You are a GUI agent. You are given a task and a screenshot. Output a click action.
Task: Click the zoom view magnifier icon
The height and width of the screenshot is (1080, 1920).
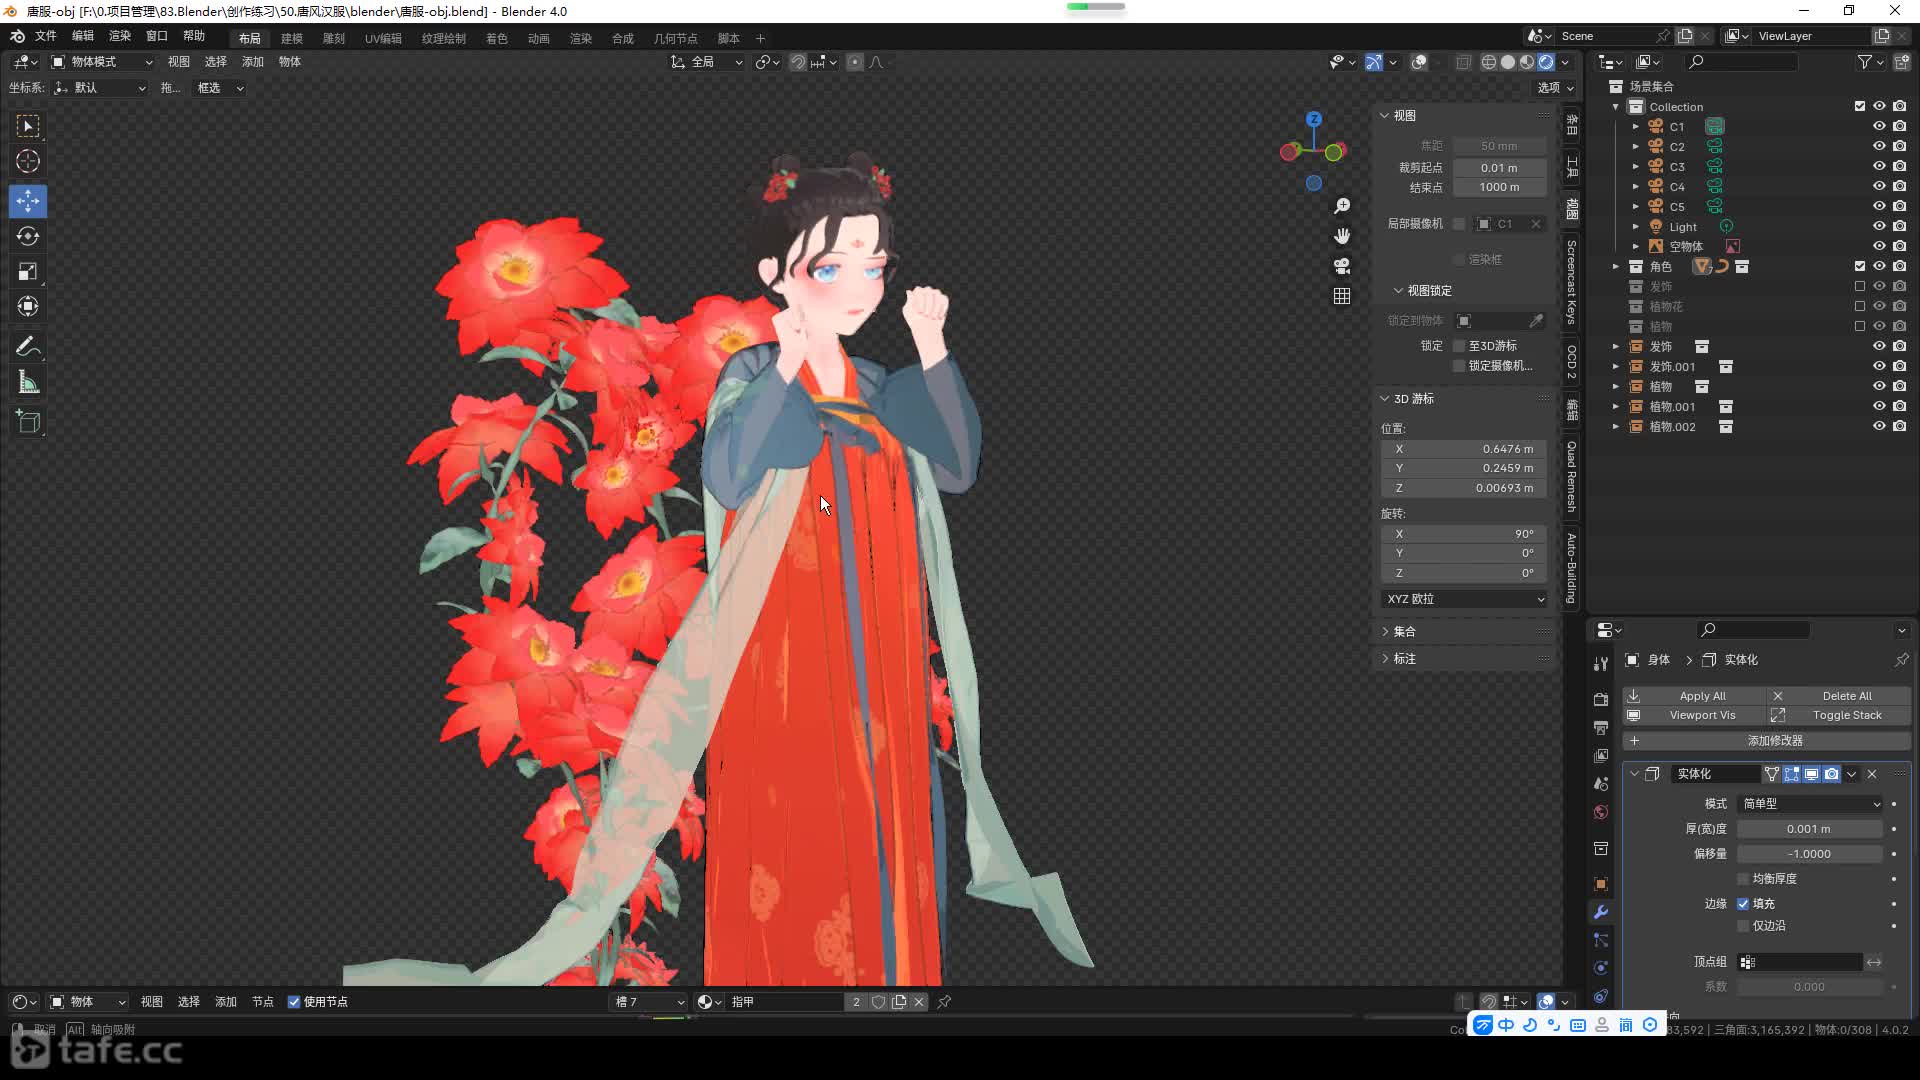pos(1342,206)
